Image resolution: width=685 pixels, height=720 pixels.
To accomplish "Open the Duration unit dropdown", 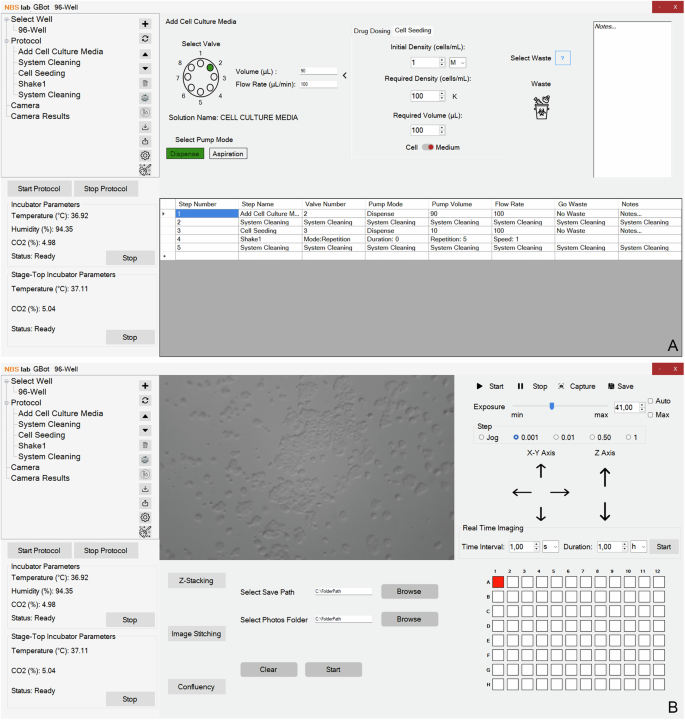I will (637, 547).
